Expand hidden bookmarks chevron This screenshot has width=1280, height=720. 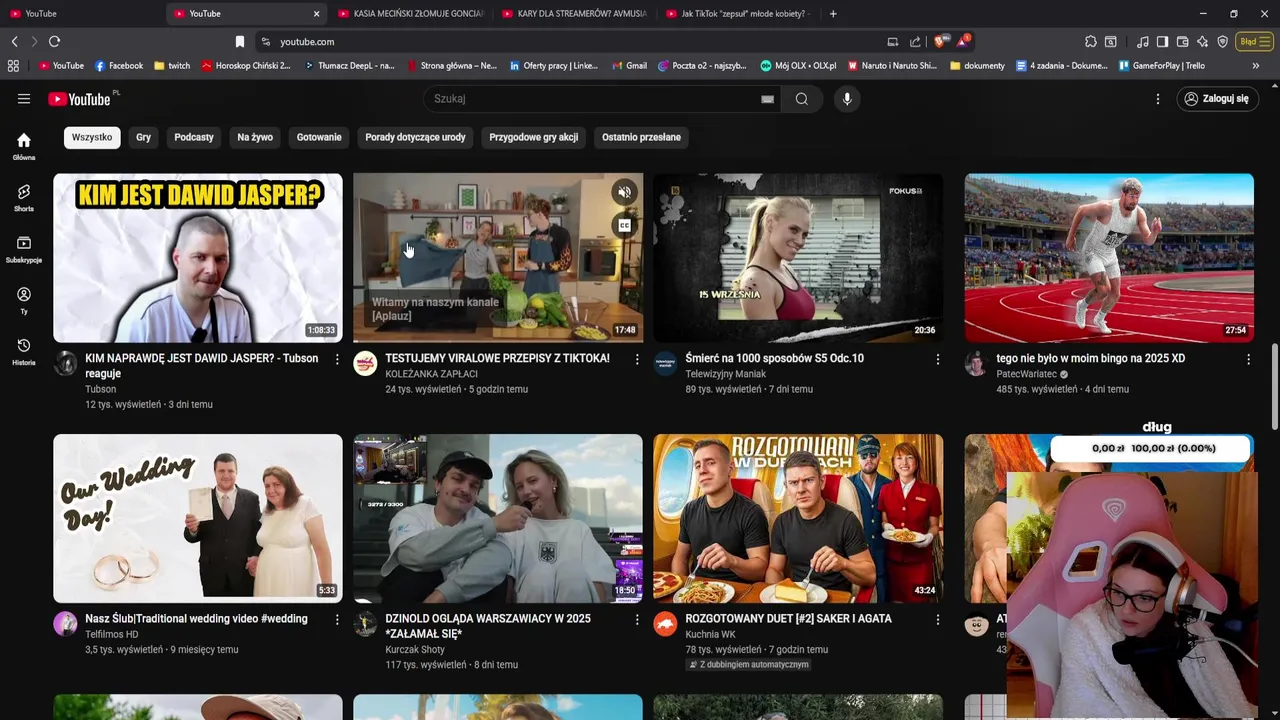click(x=1256, y=65)
